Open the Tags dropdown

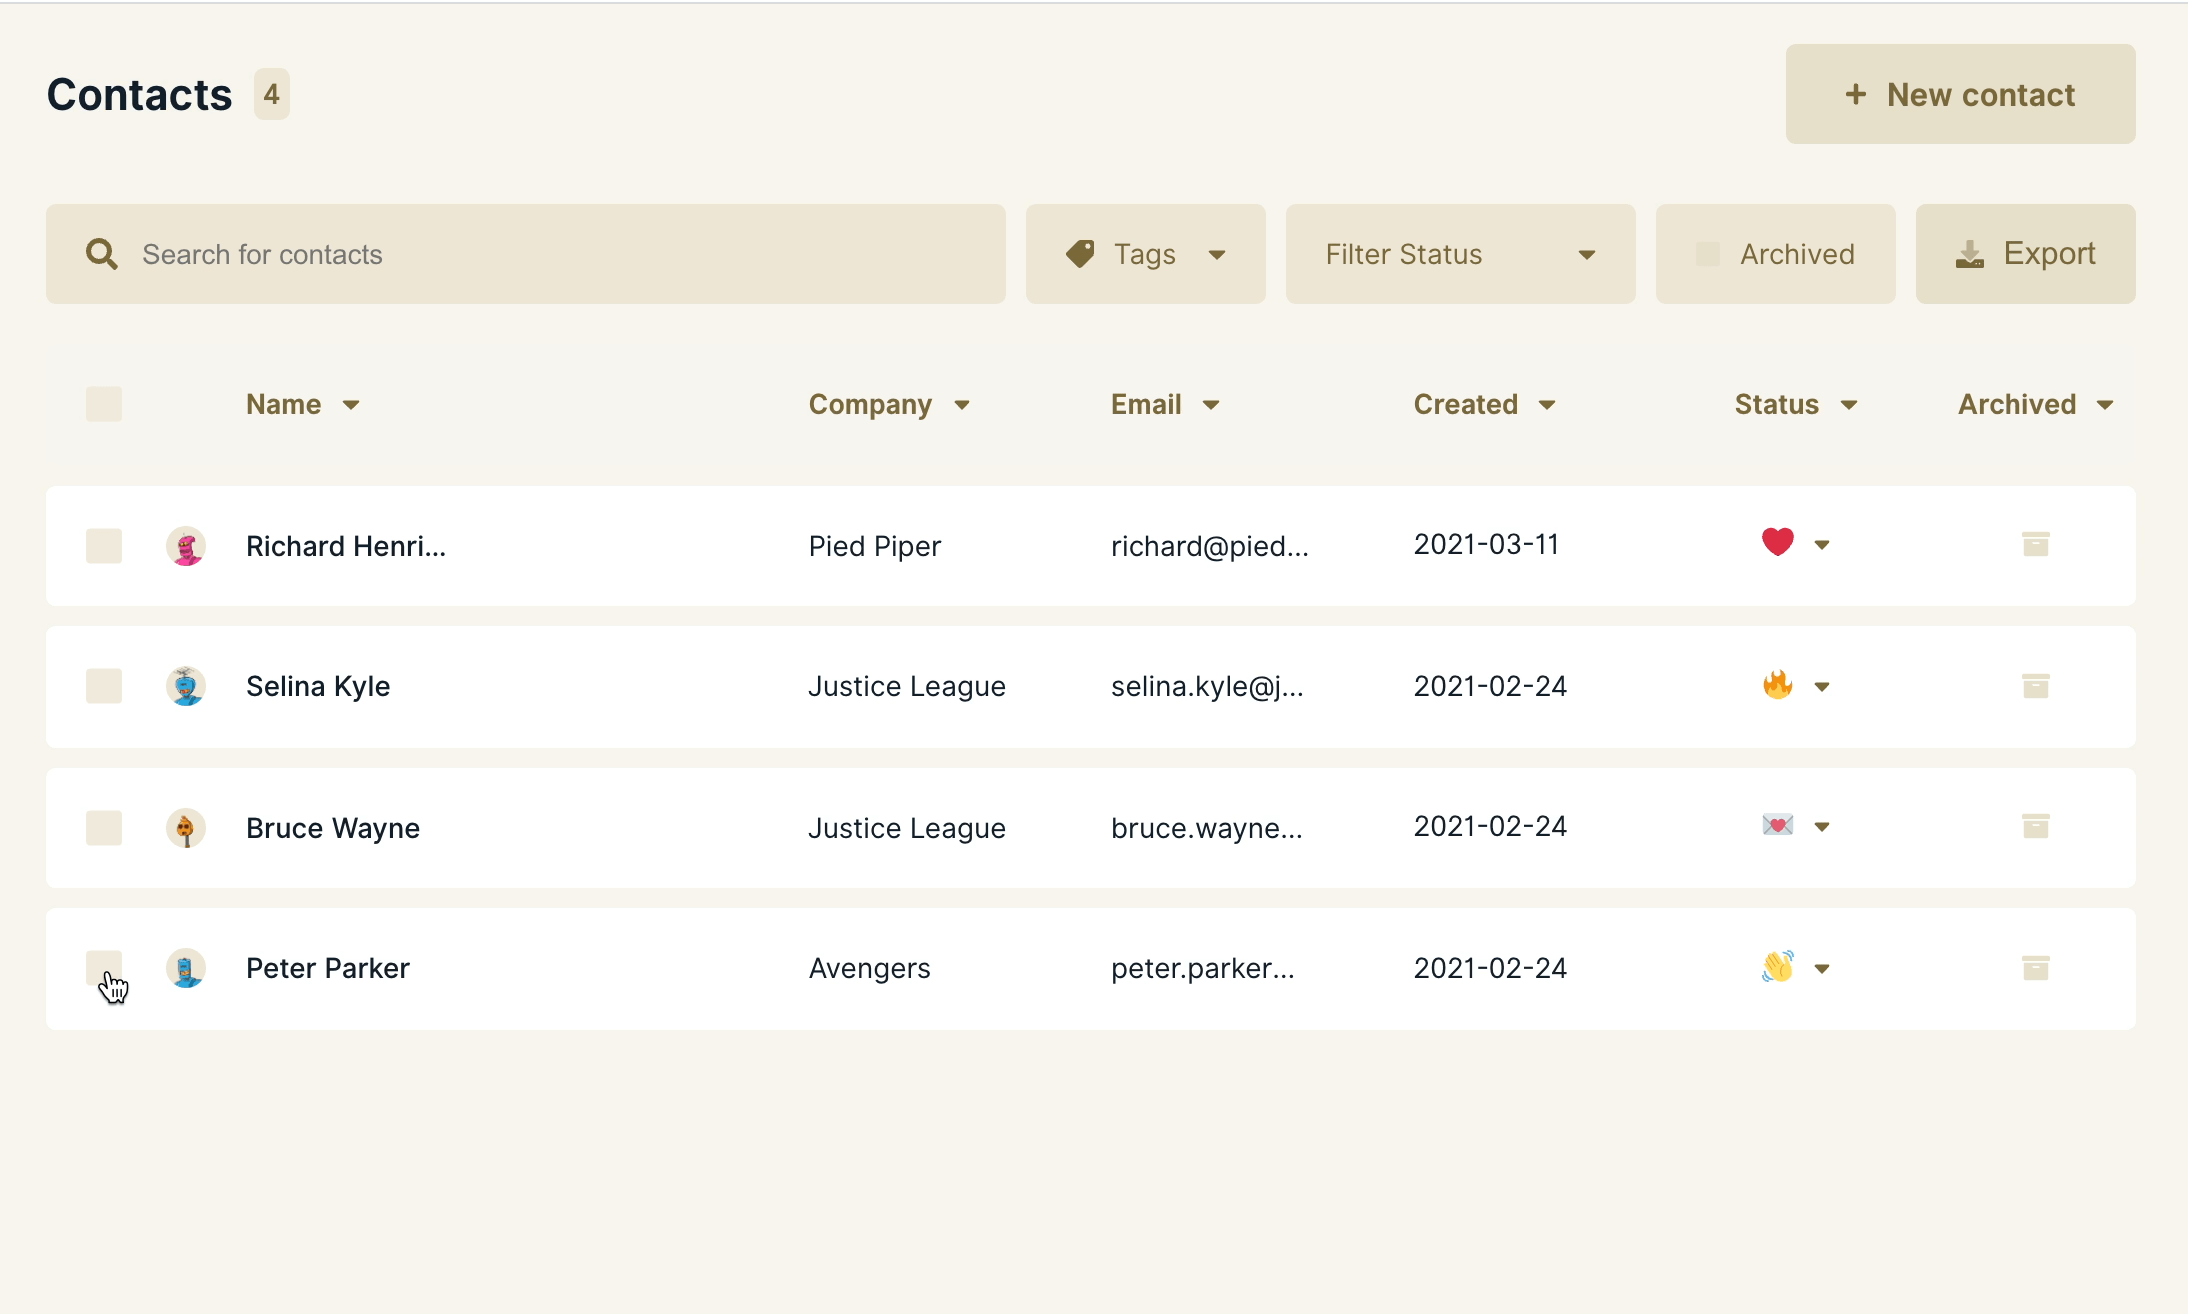pos(1146,254)
